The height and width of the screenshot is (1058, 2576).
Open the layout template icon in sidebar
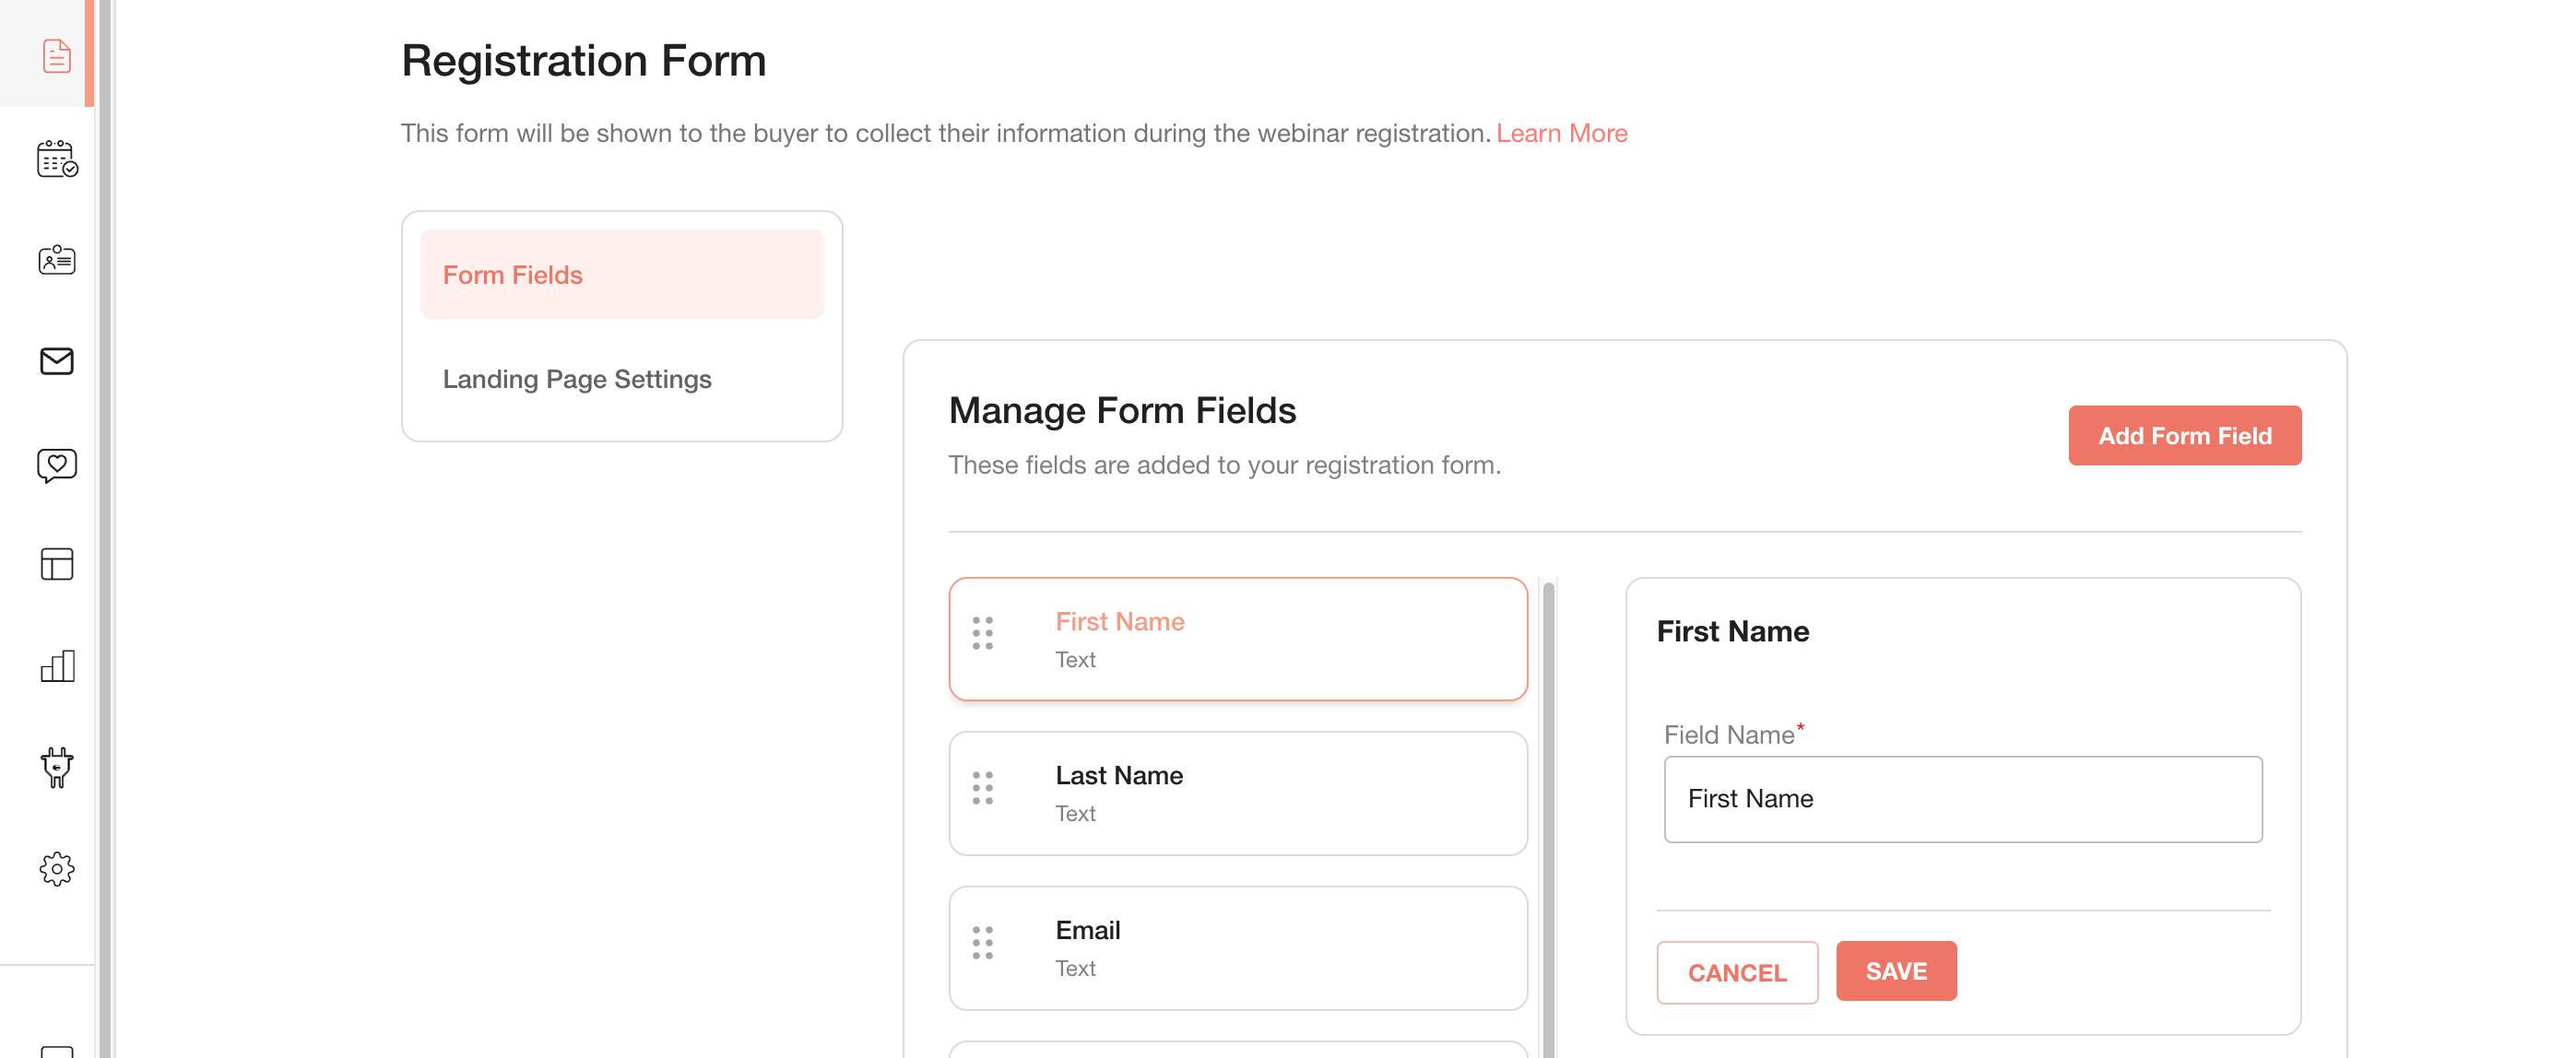[x=57, y=564]
